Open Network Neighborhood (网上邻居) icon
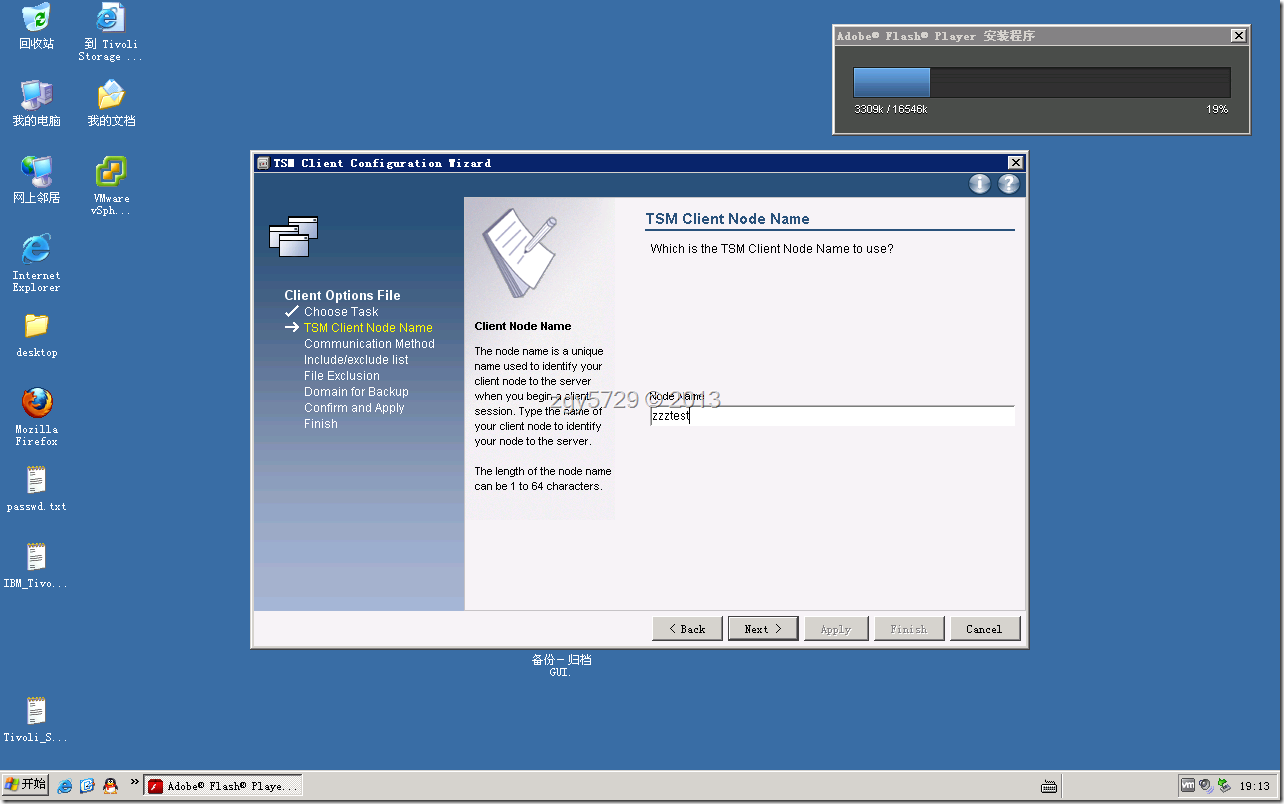The height and width of the screenshot is (804, 1284). pos(36,180)
